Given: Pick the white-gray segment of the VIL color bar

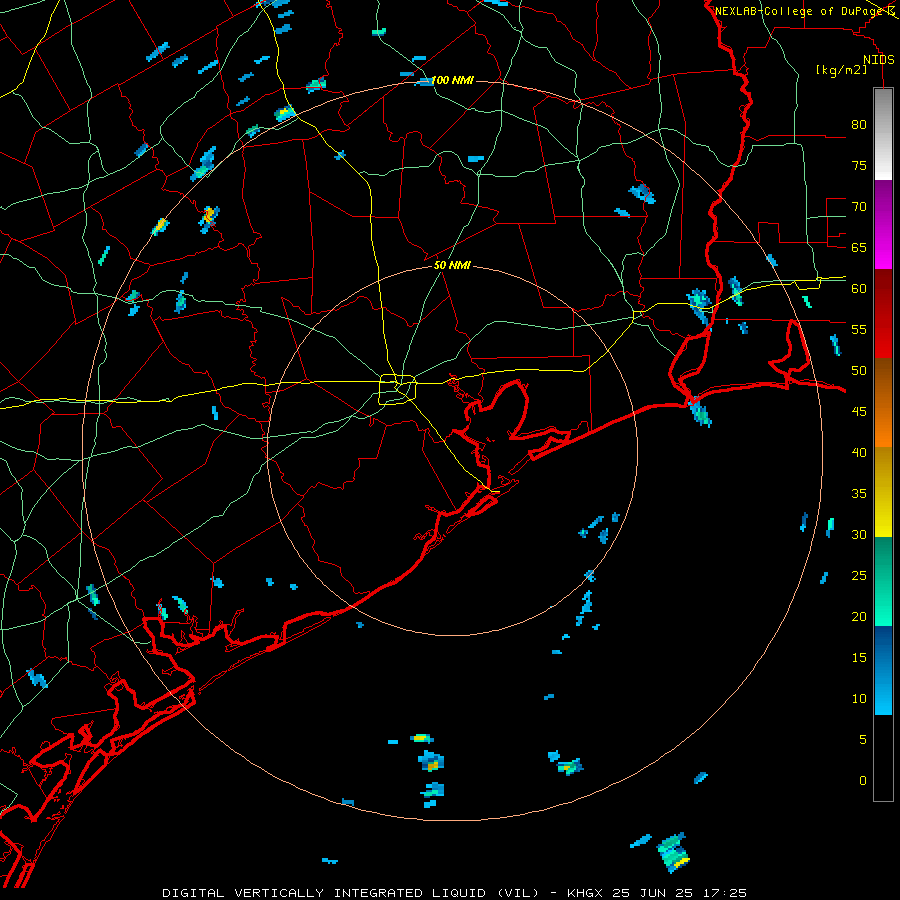Looking at the screenshot, I should pyautogui.click(x=883, y=134).
